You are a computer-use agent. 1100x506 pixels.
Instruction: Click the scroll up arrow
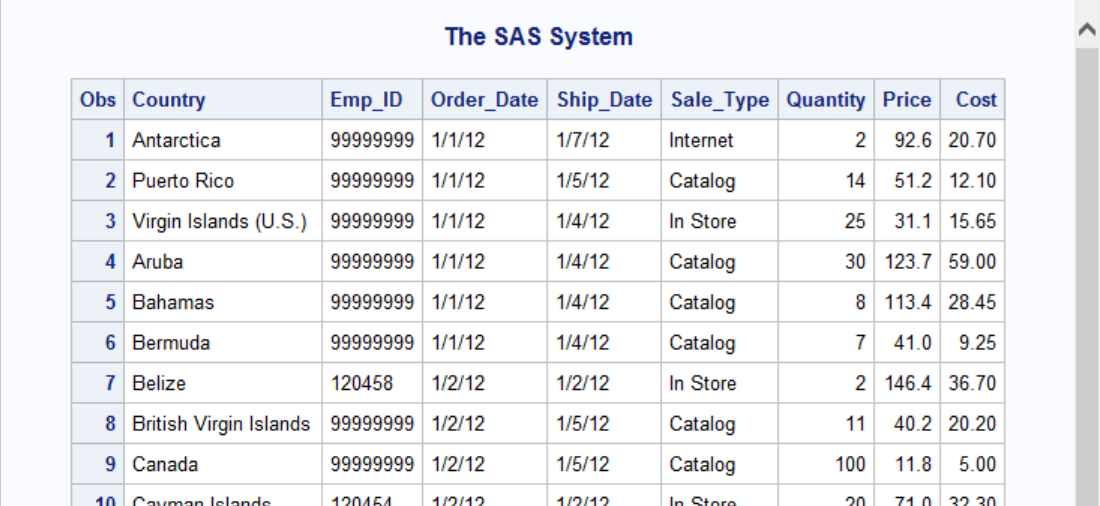tap(1087, 30)
